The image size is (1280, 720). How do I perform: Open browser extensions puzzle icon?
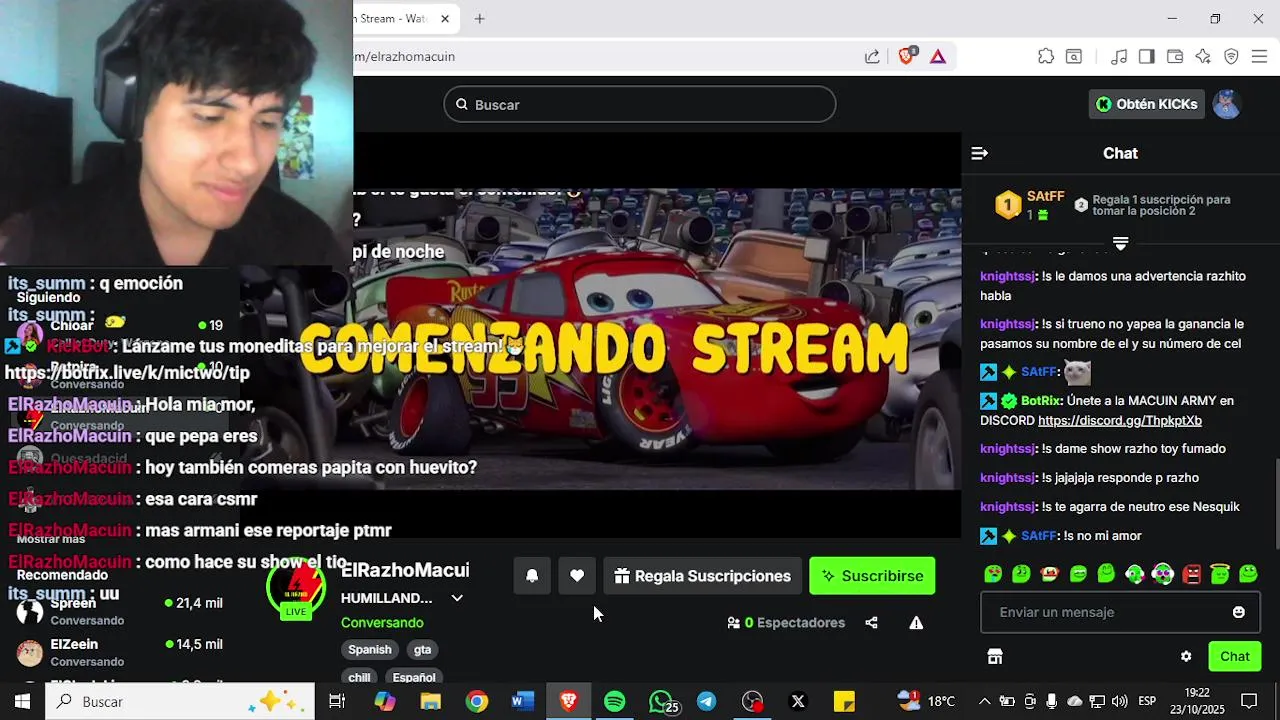coord(1045,56)
